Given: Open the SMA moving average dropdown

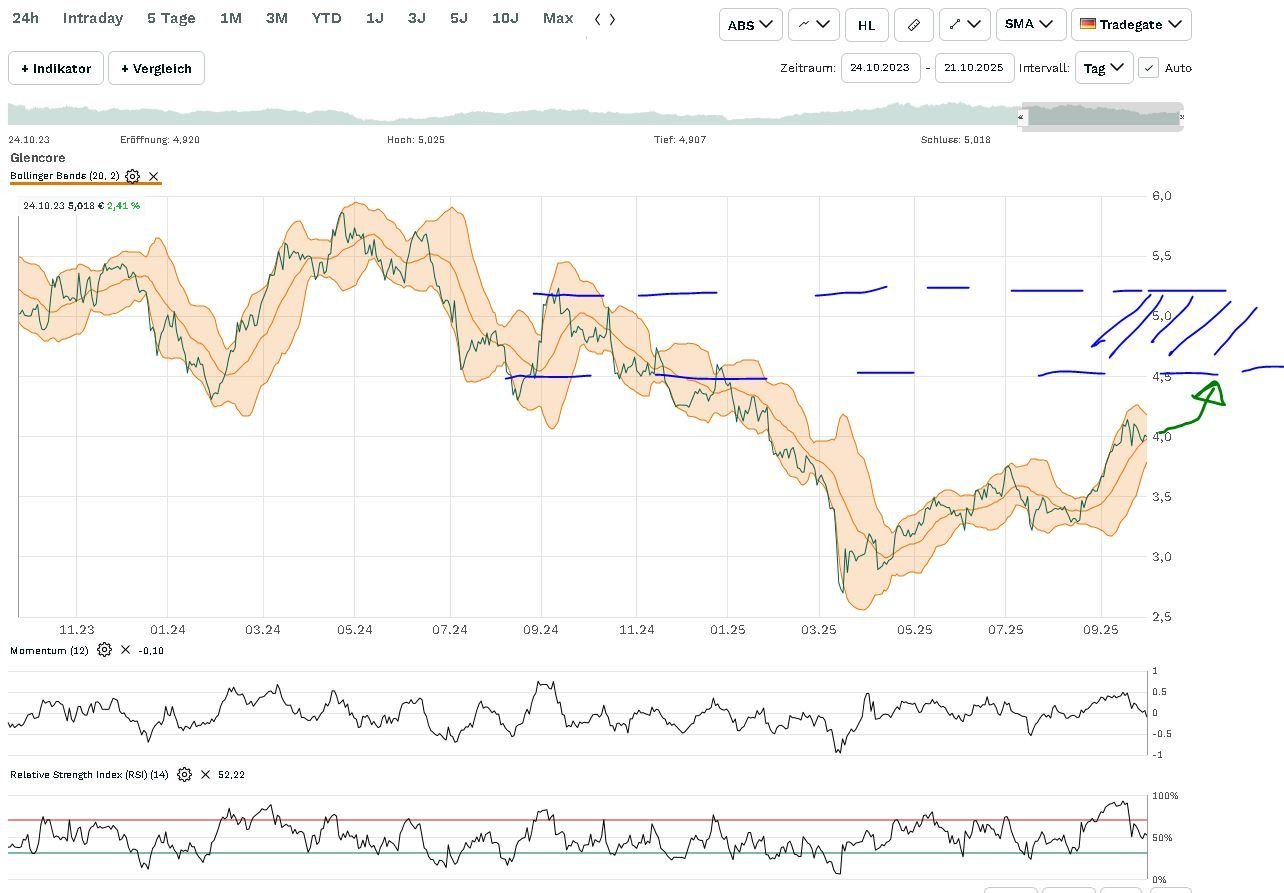Looking at the screenshot, I should tap(1030, 25).
